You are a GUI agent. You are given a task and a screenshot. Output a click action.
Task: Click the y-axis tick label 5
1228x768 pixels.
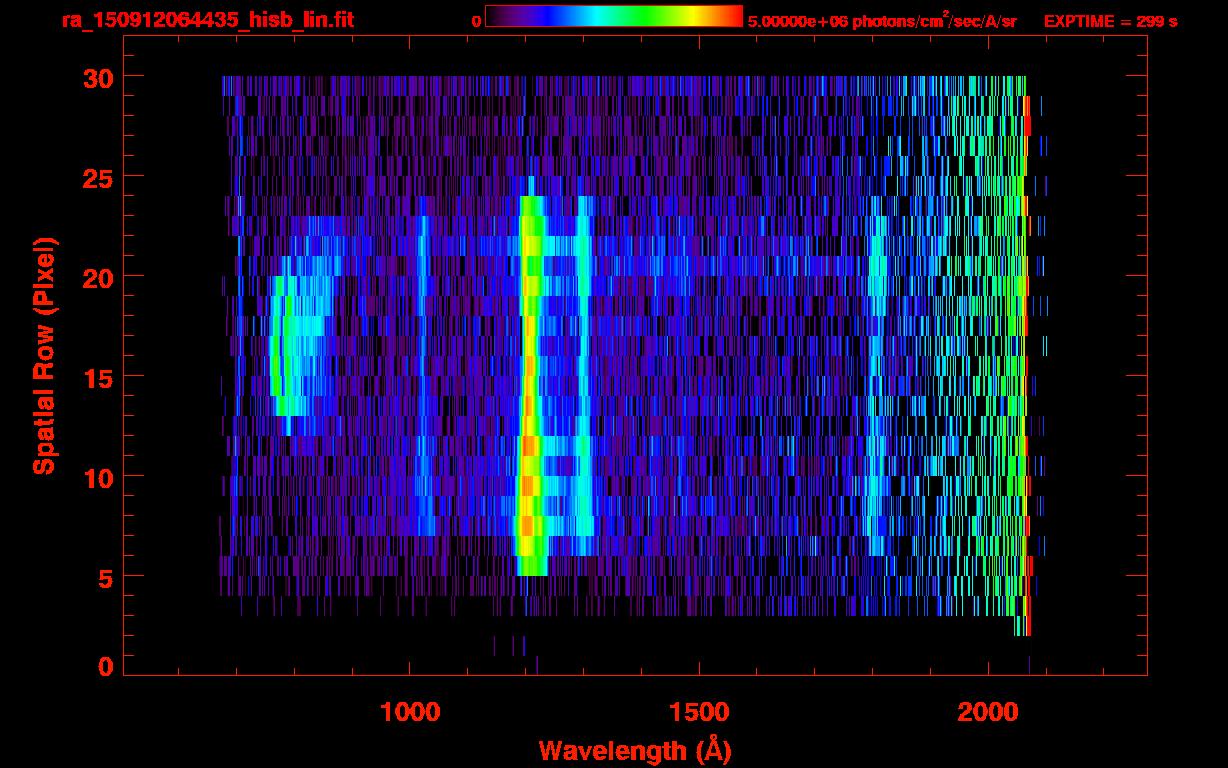coord(105,577)
